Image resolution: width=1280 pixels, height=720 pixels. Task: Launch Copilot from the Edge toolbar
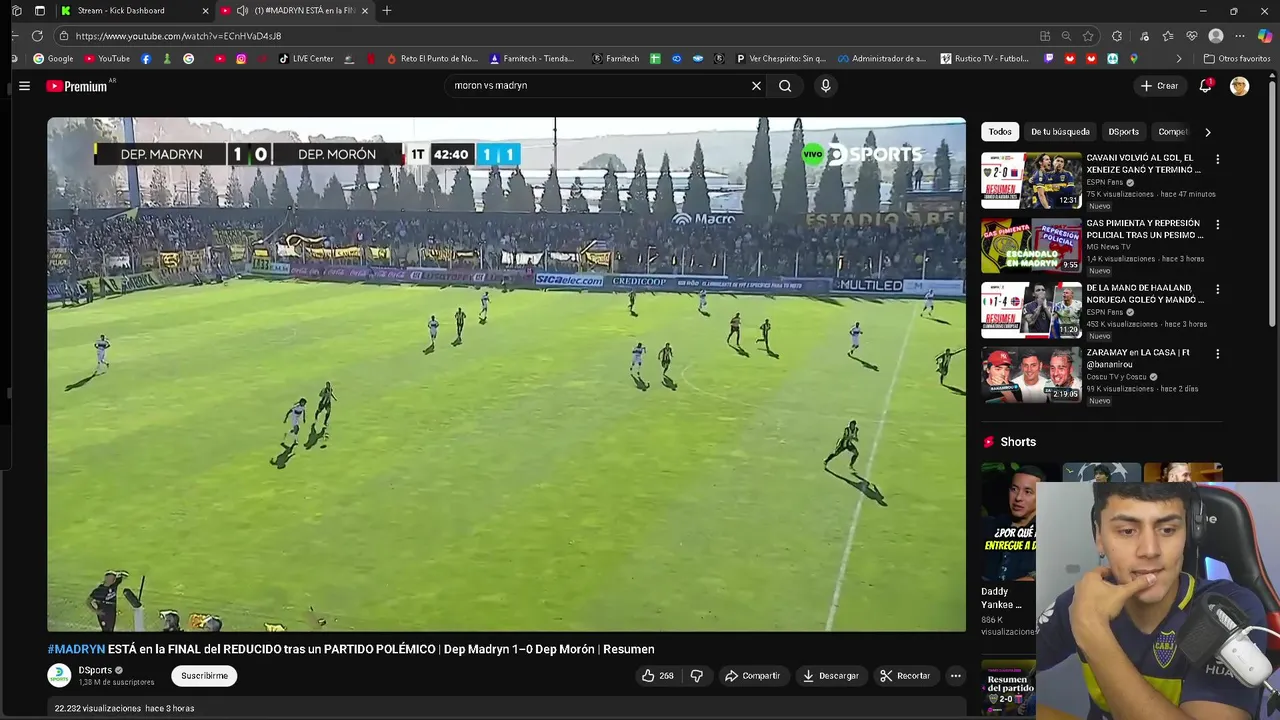(1265, 36)
